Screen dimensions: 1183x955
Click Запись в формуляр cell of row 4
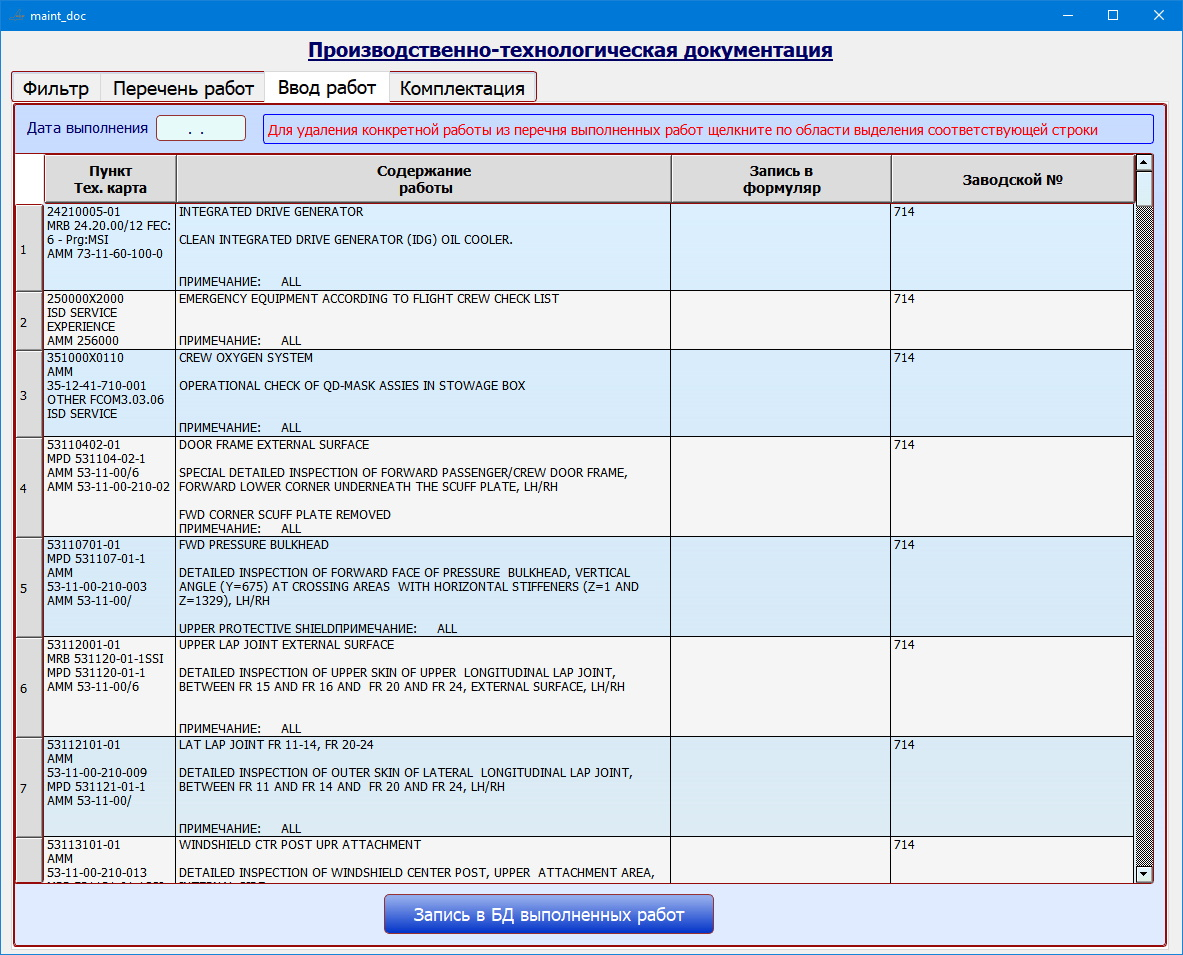[x=781, y=487]
